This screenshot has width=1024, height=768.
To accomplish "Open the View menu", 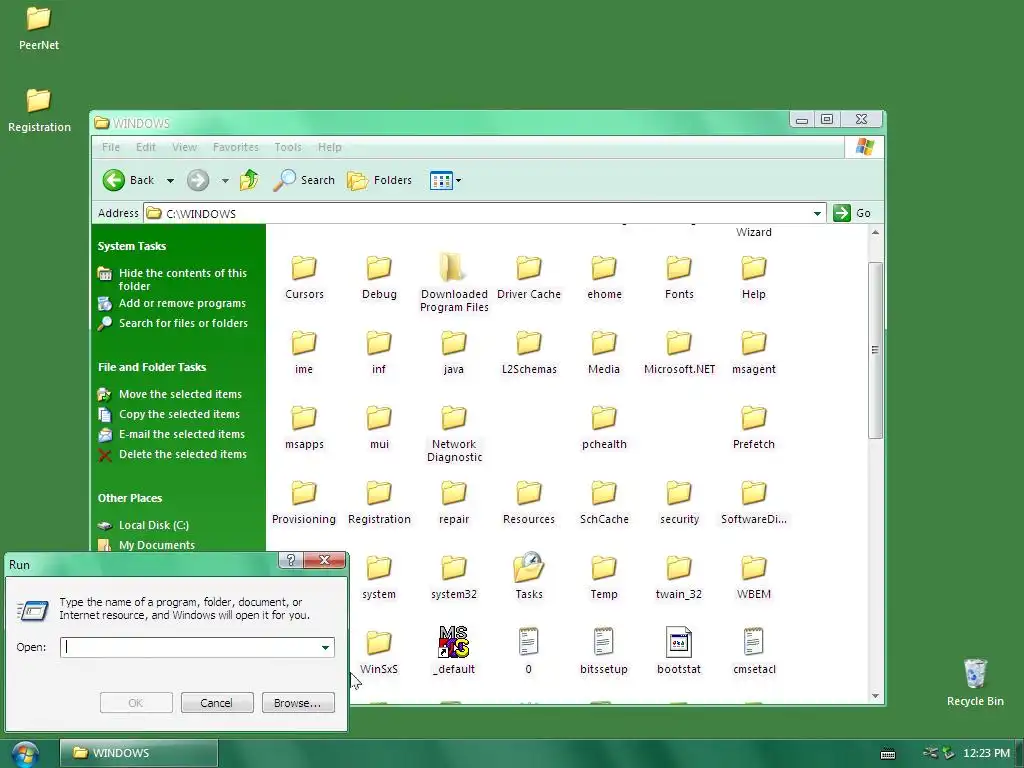I will pos(184,147).
